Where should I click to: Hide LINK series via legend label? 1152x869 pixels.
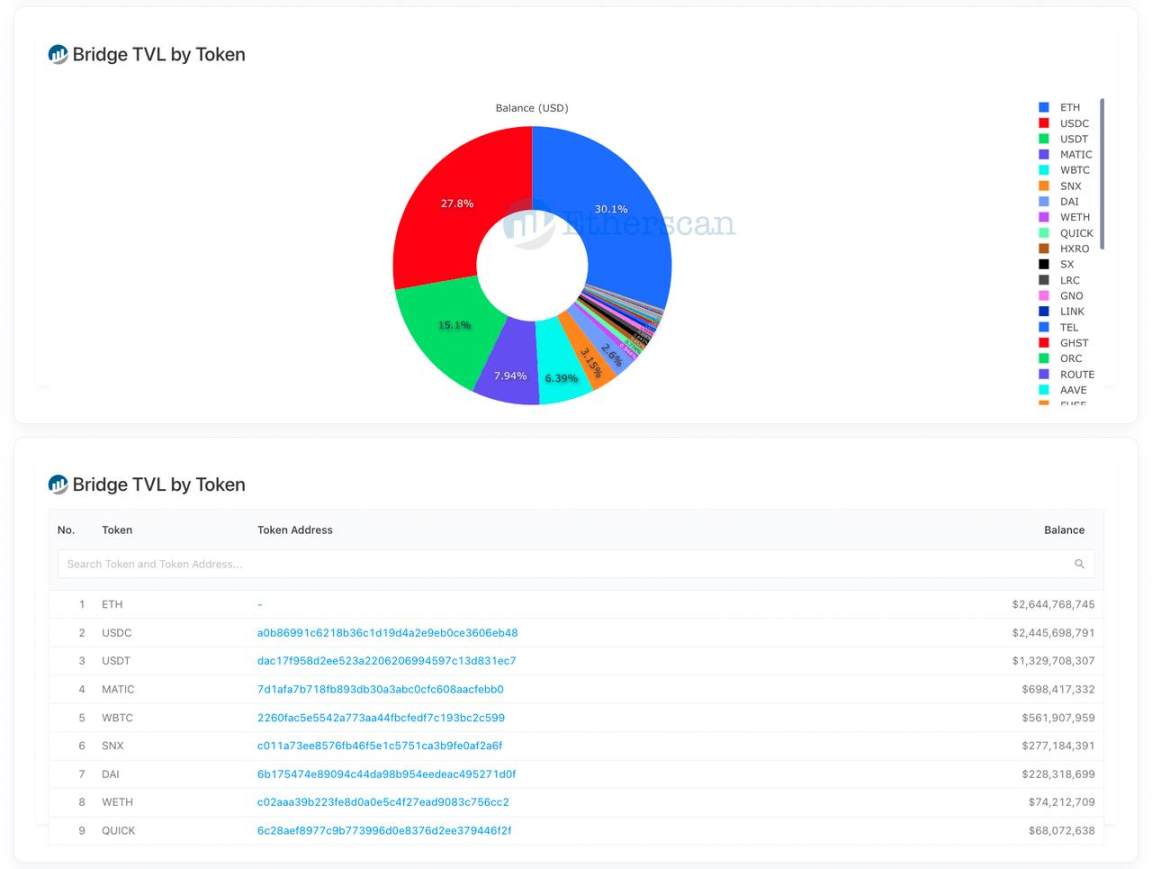tap(1072, 311)
